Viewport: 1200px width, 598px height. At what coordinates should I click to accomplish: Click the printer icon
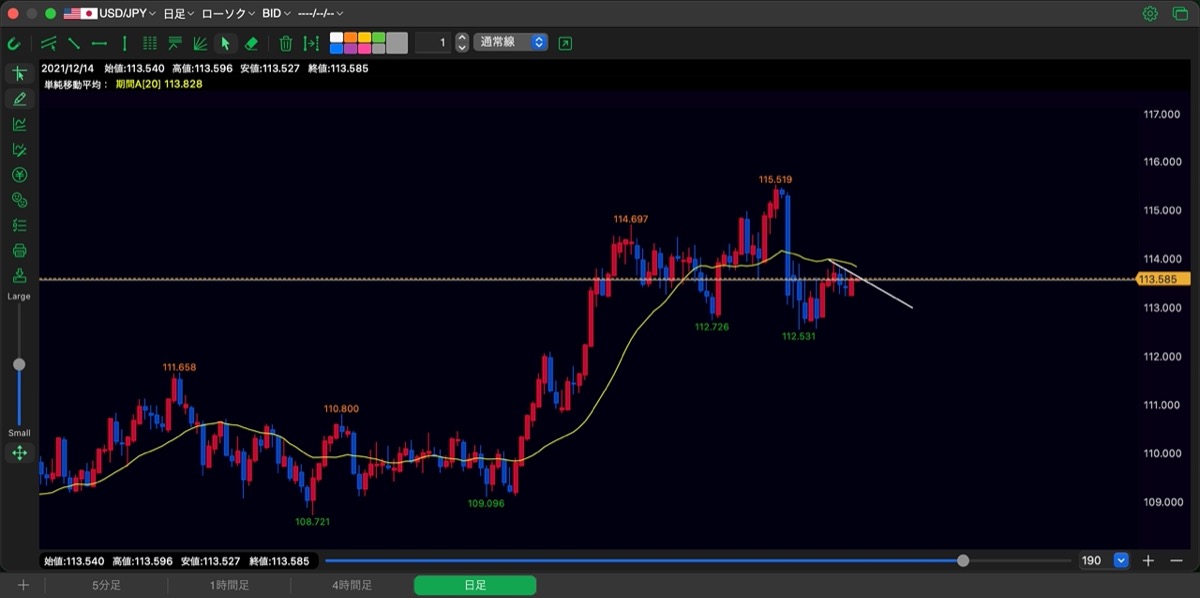coord(19,250)
